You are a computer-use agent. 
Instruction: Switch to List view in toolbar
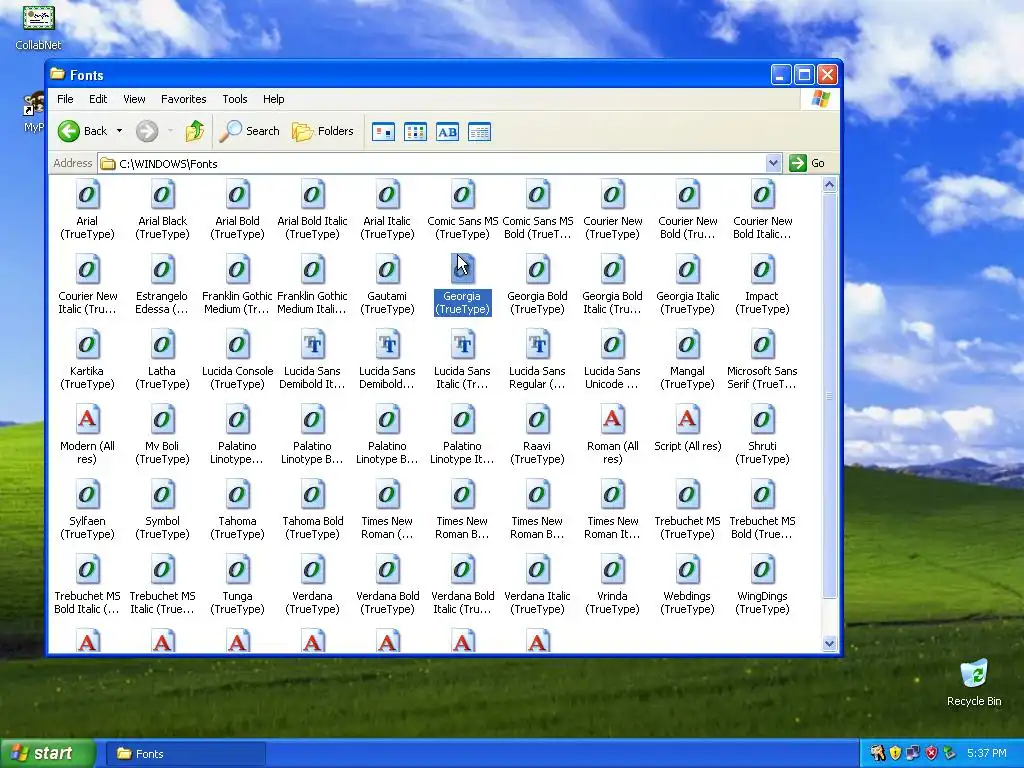pos(415,132)
